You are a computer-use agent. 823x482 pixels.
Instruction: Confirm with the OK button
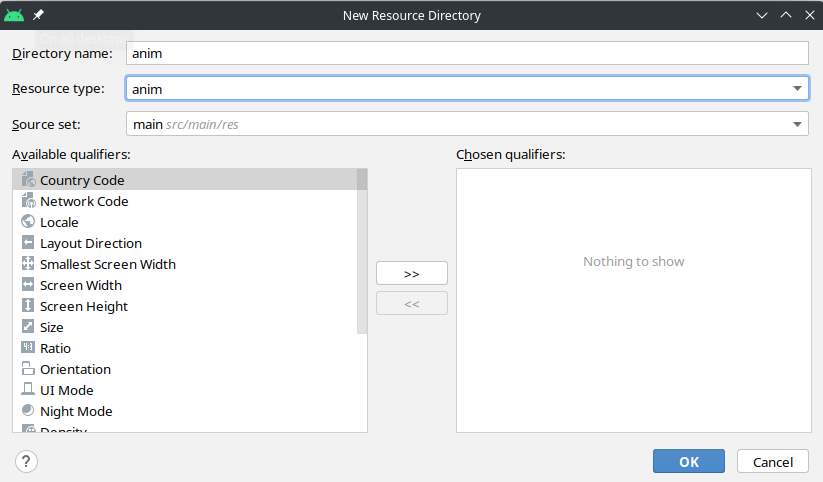pyautogui.click(x=689, y=462)
